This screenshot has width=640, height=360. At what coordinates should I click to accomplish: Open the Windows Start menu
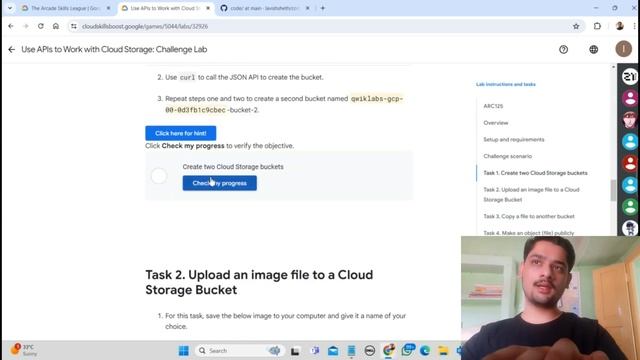(x=184, y=351)
